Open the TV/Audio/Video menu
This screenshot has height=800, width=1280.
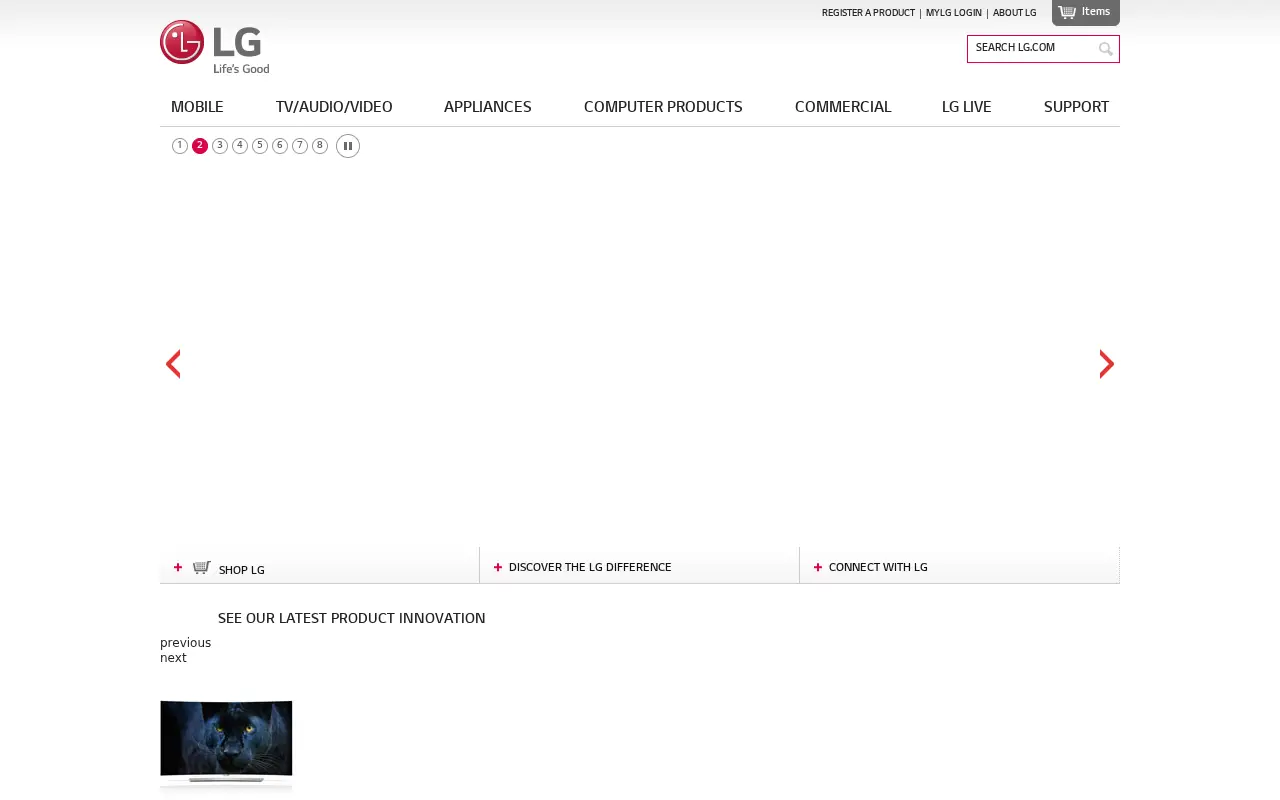click(334, 107)
